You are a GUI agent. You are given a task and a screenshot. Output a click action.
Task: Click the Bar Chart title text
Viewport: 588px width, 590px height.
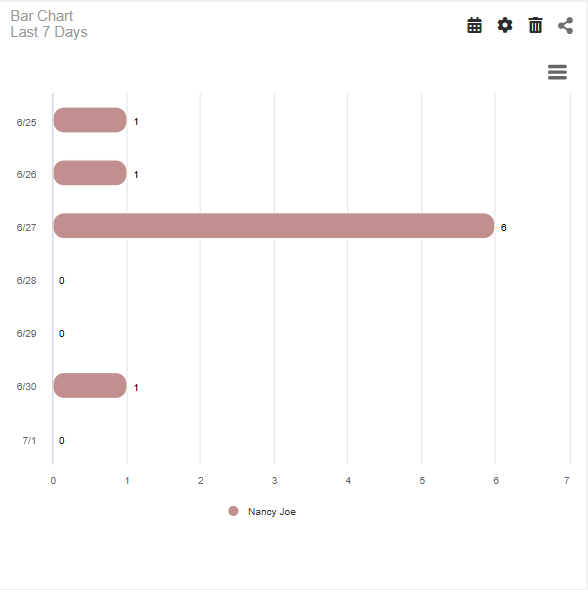point(42,16)
